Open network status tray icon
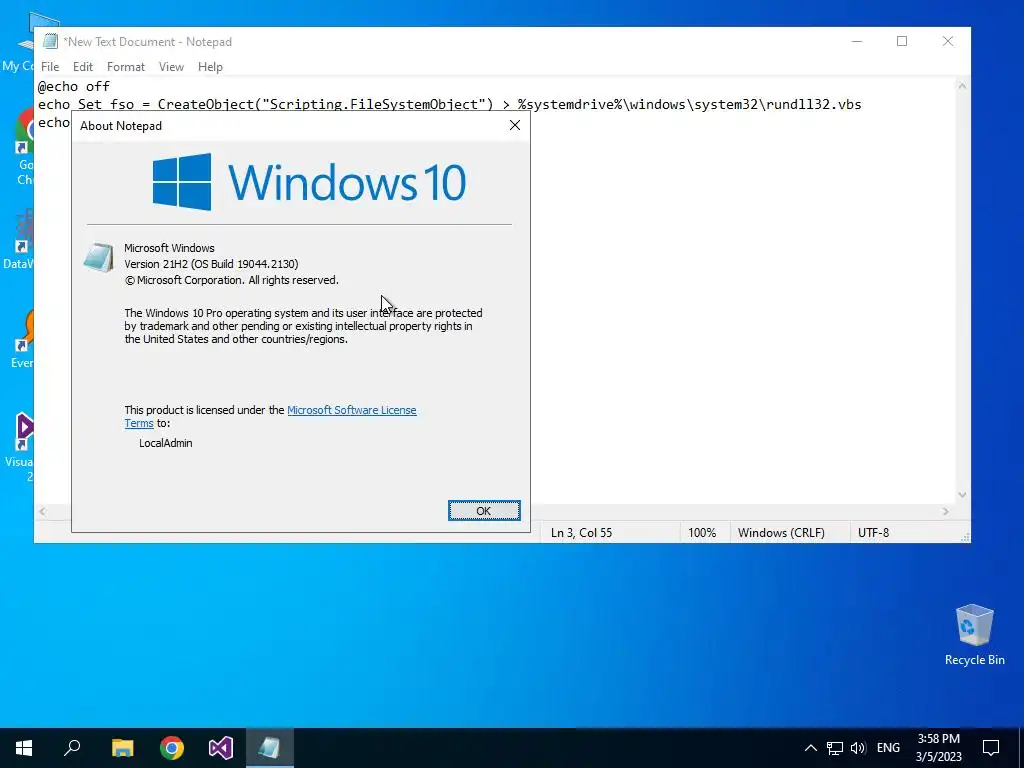 835,748
